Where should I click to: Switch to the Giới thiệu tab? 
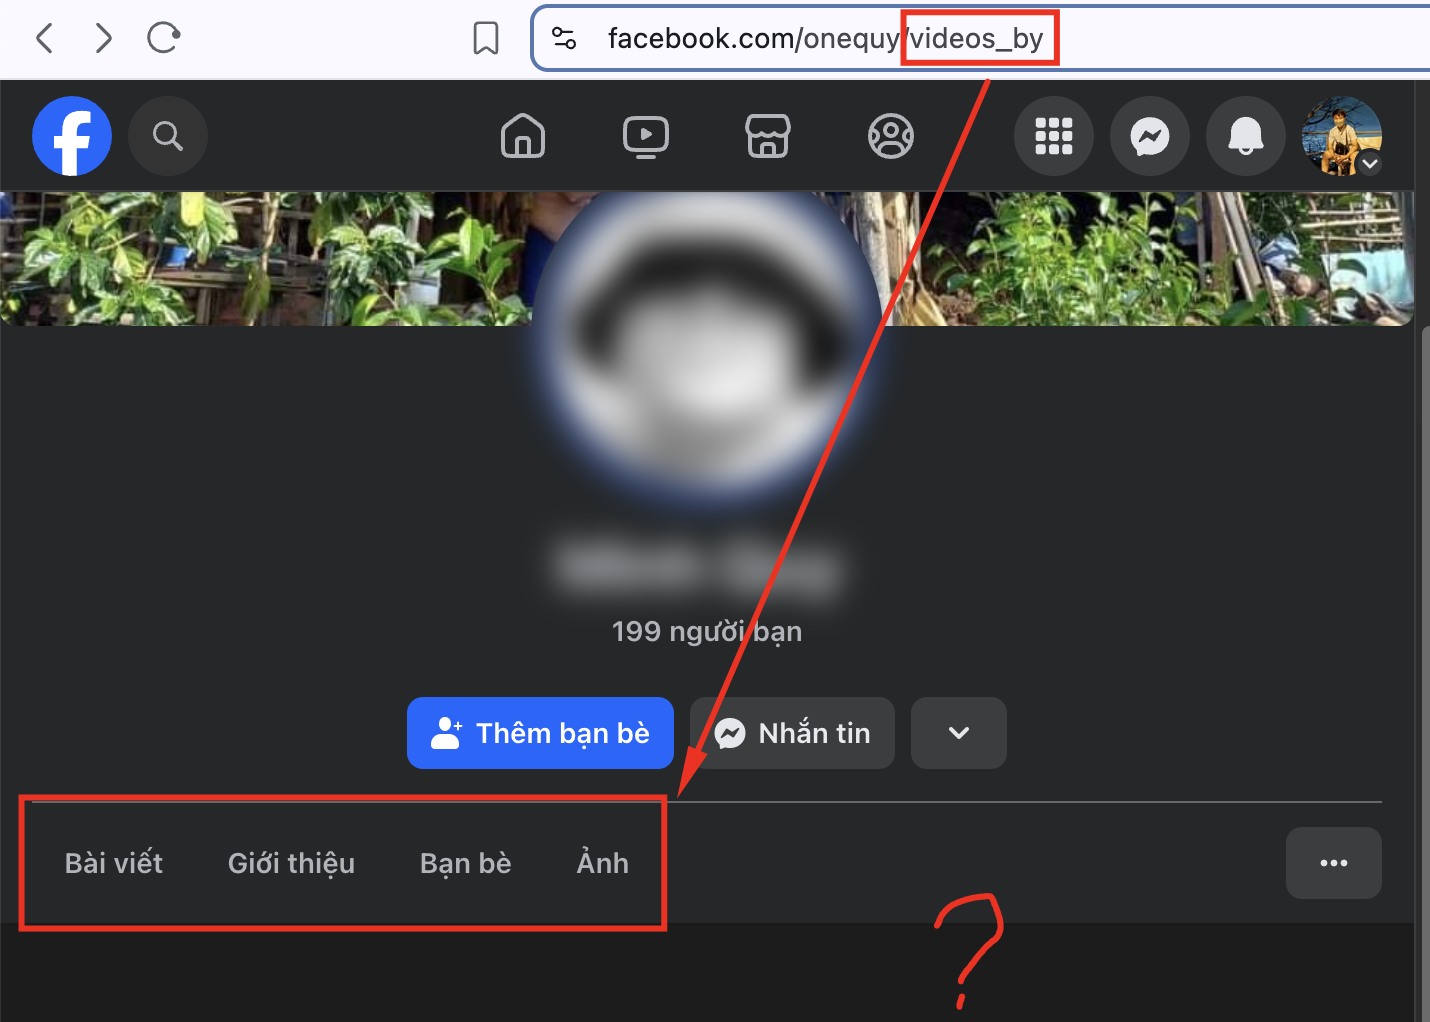coord(291,863)
